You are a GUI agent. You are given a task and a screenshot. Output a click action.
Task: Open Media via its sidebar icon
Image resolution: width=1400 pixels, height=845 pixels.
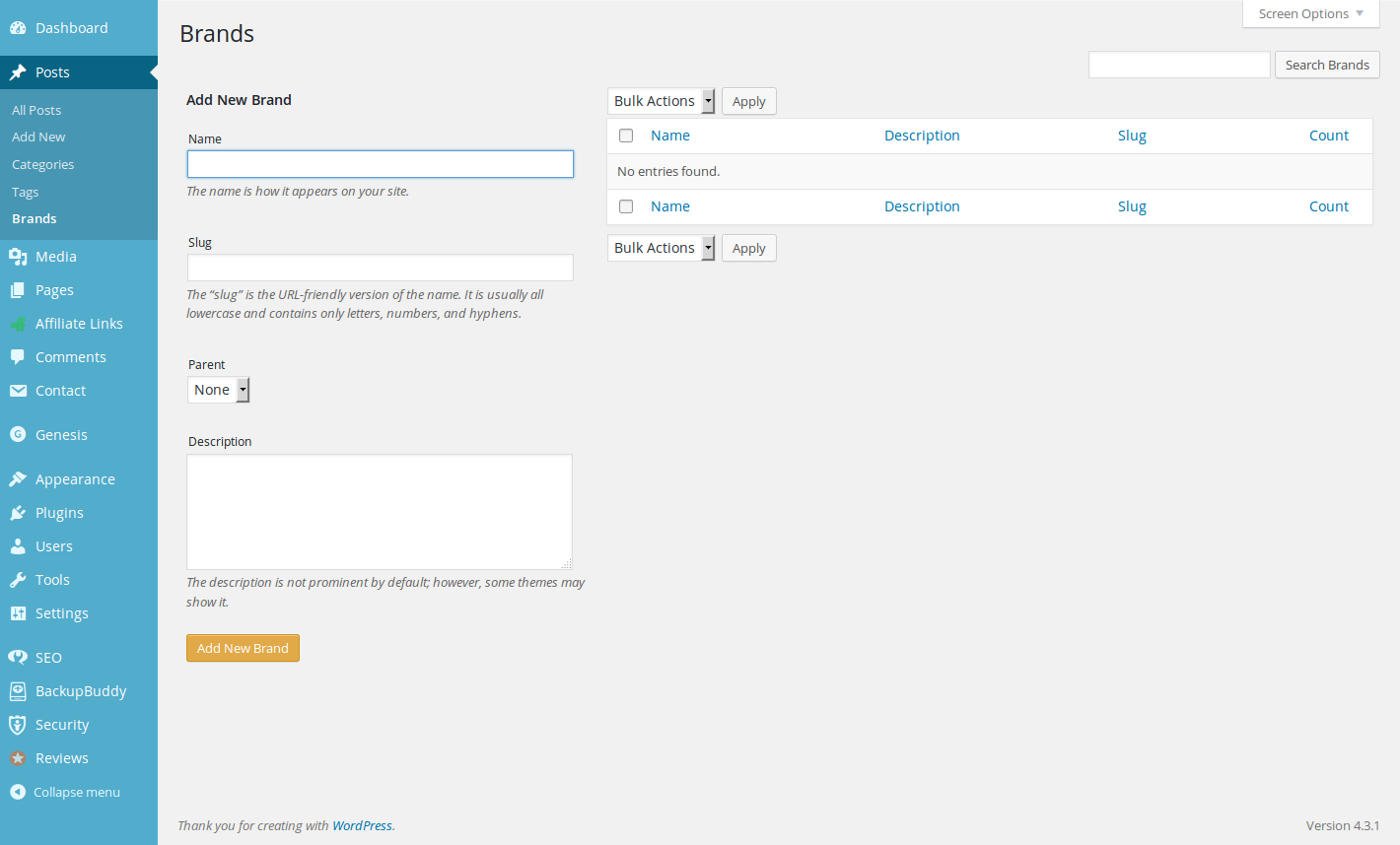point(17,257)
